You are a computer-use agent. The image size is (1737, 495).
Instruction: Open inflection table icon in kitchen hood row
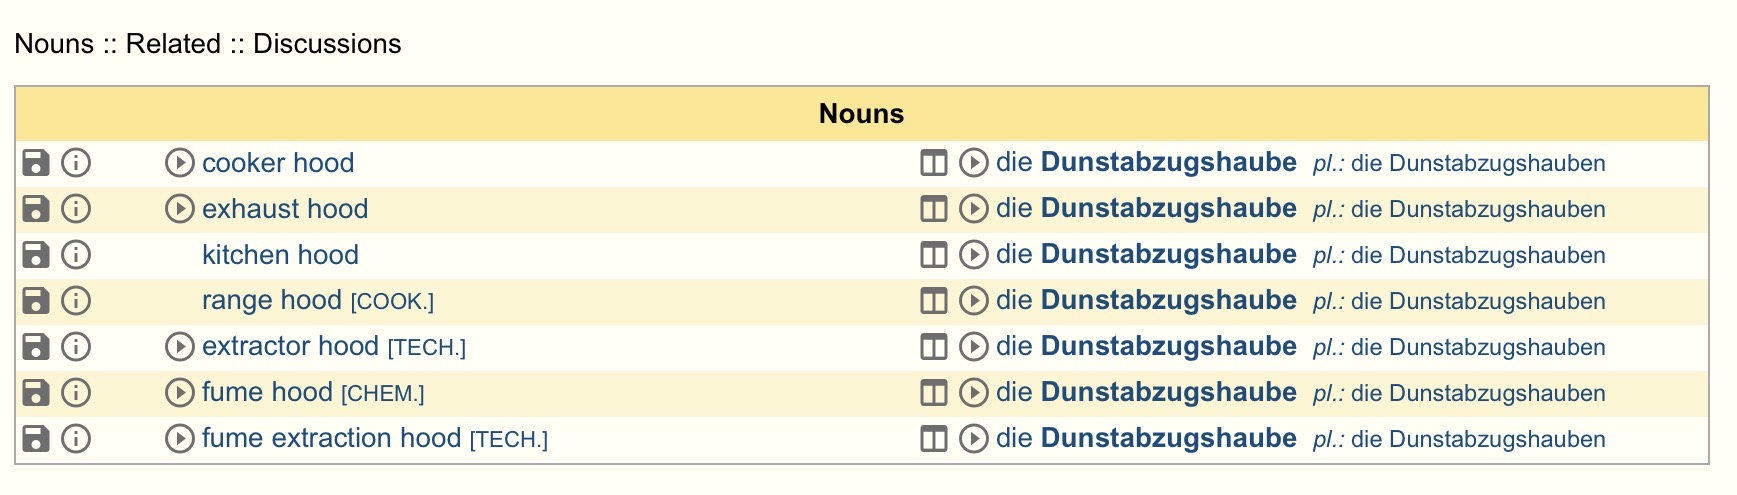933,255
